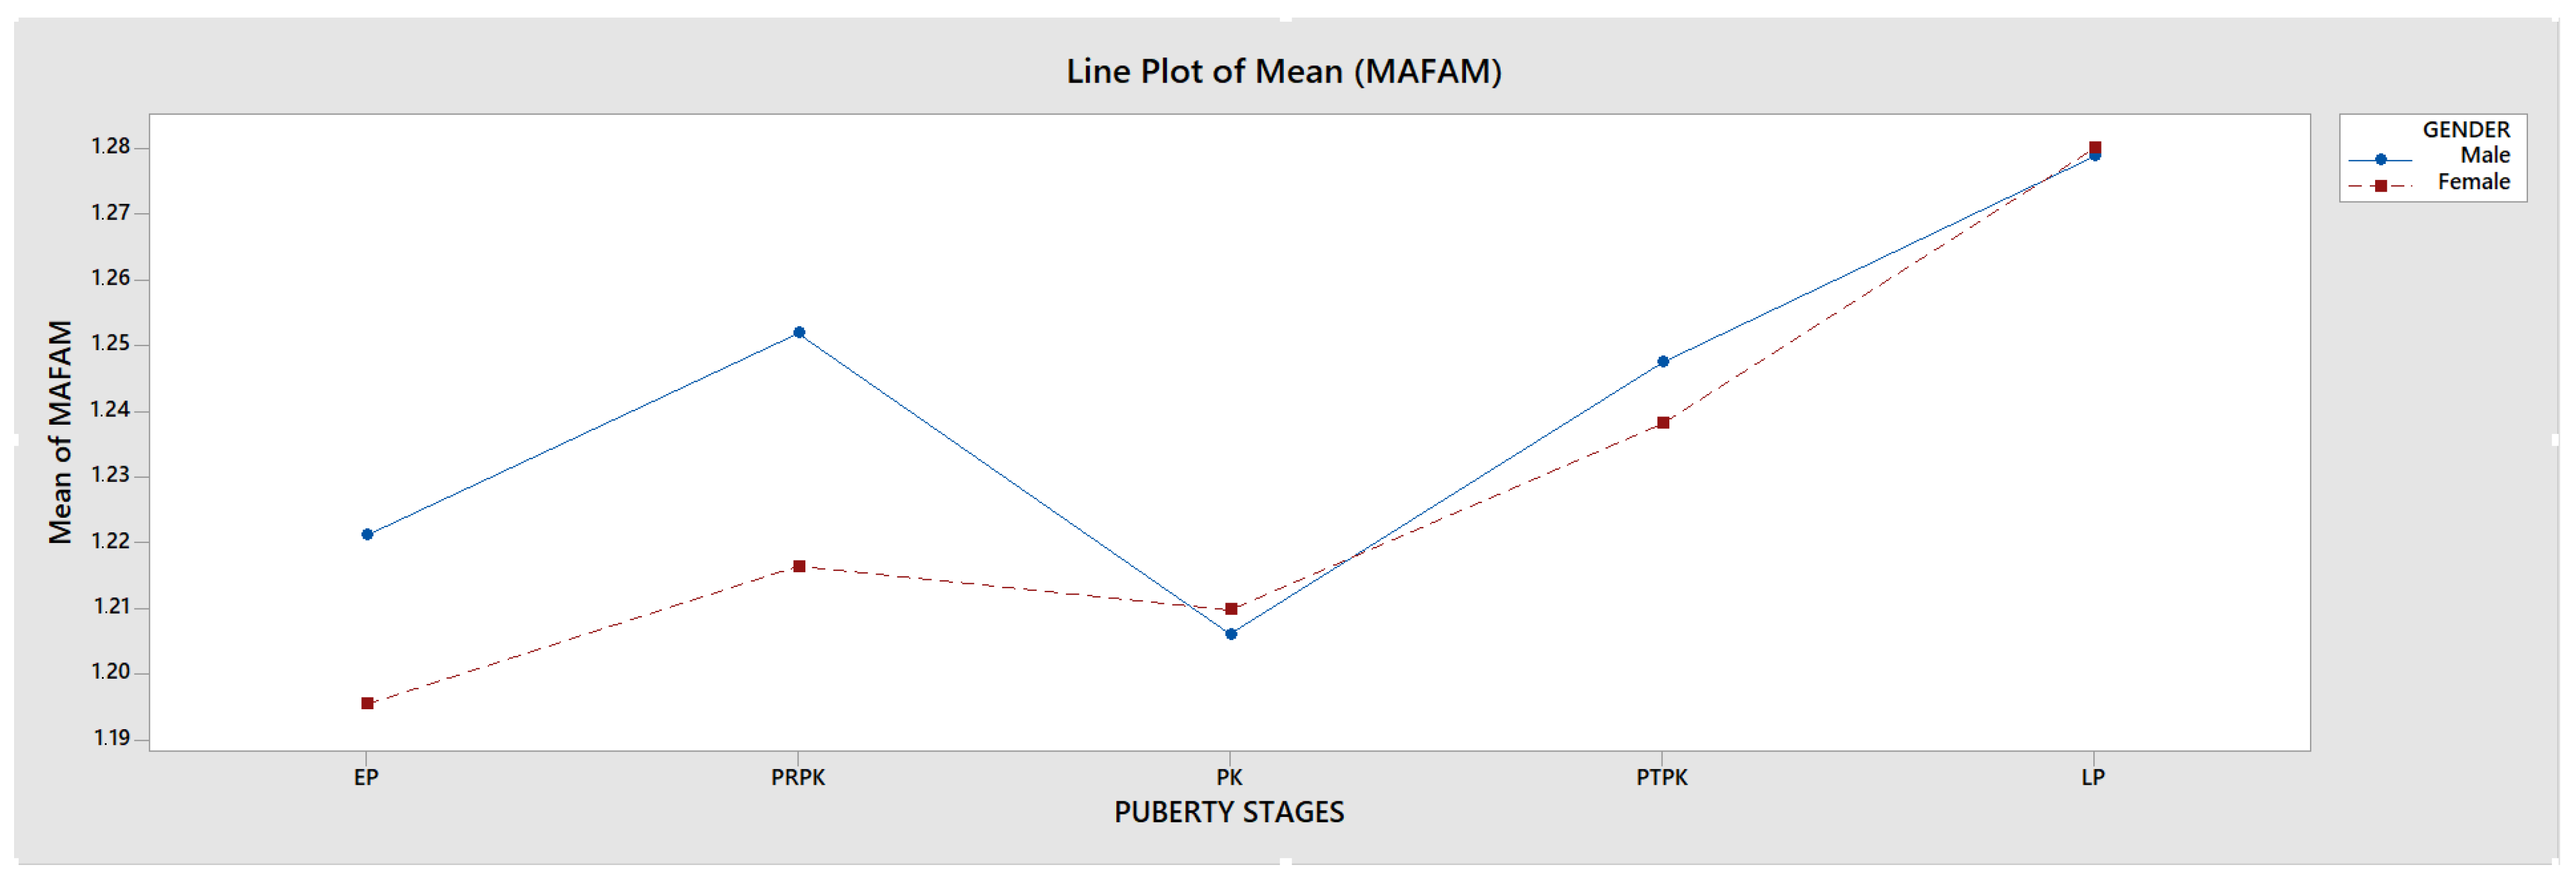Click the Male data point at EP
This screenshot has height=882, width=2576.
click(367, 534)
